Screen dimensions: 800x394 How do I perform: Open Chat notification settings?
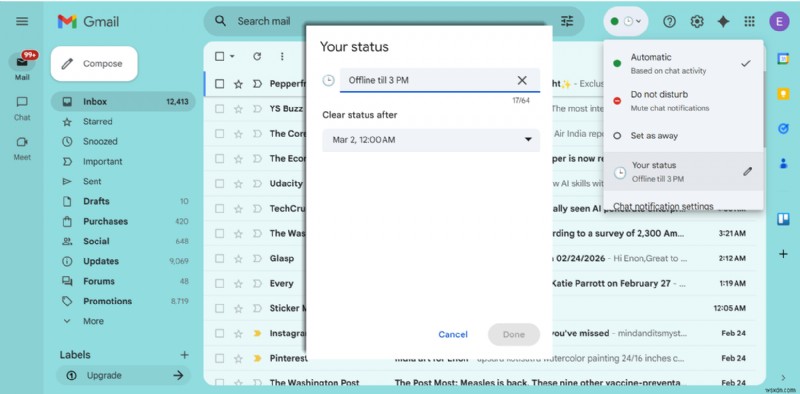click(x=663, y=206)
